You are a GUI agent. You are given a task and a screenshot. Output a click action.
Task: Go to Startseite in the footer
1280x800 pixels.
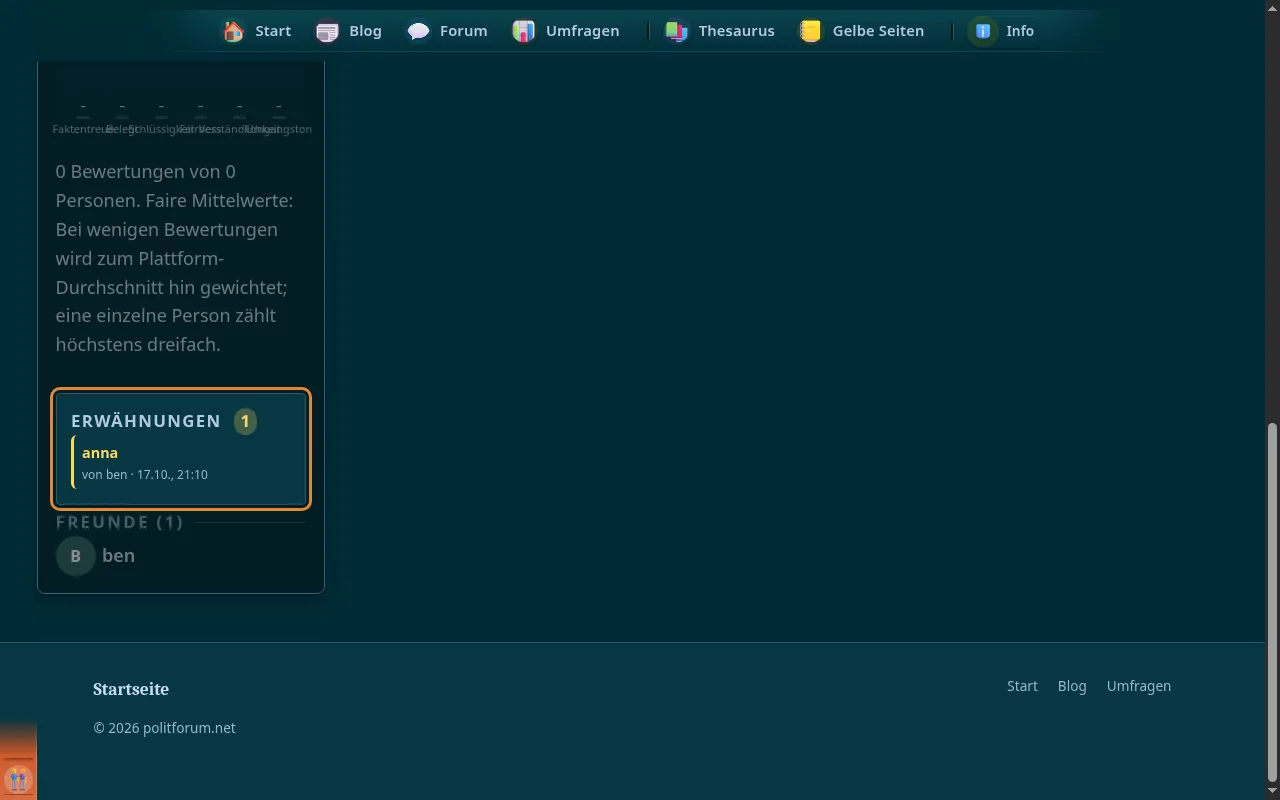click(131, 689)
